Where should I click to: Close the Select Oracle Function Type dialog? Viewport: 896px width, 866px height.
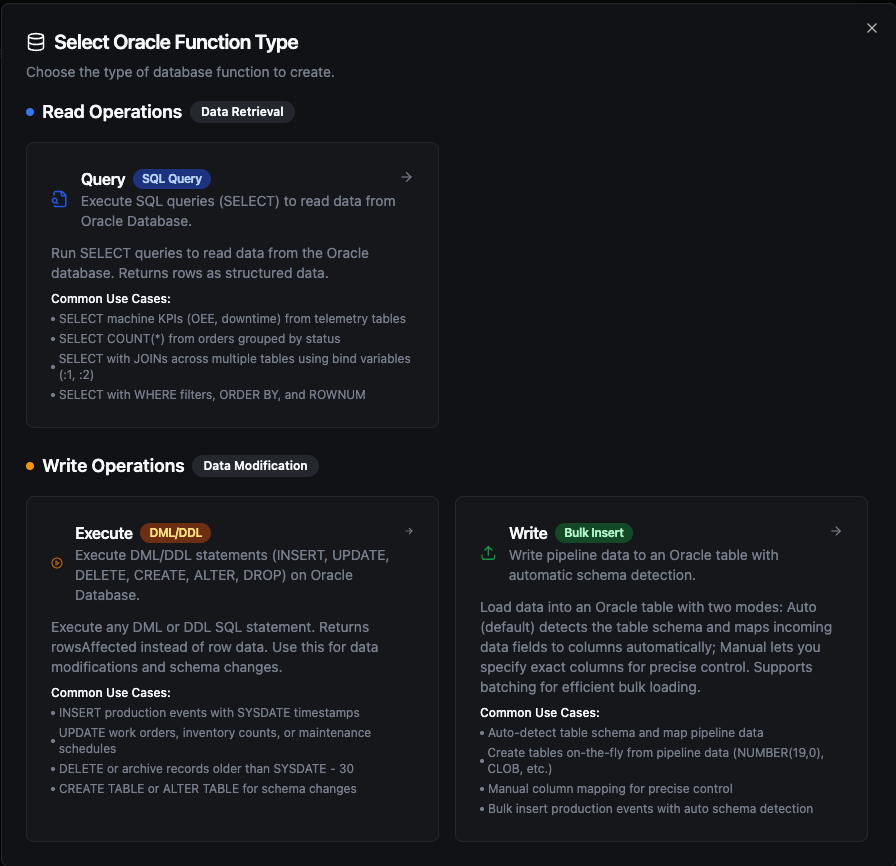tap(871, 28)
